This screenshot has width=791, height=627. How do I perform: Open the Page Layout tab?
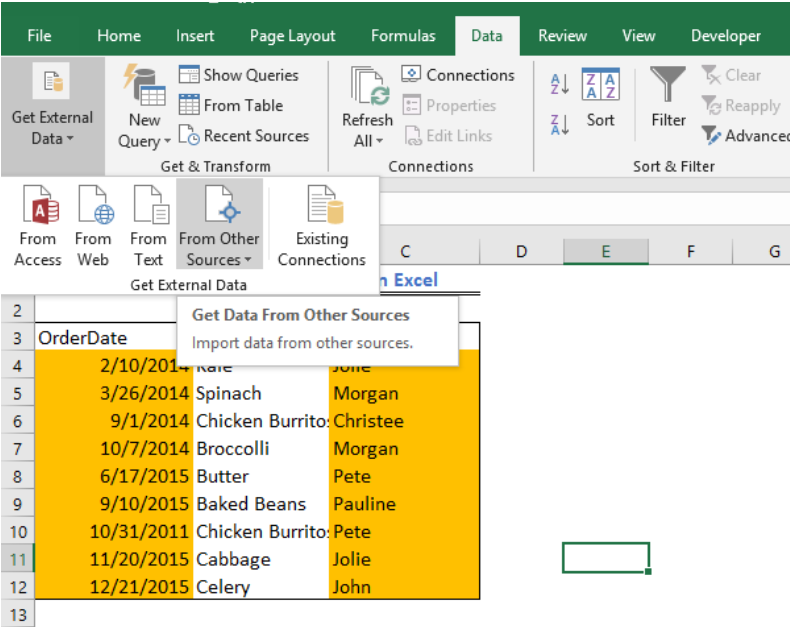[292, 36]
